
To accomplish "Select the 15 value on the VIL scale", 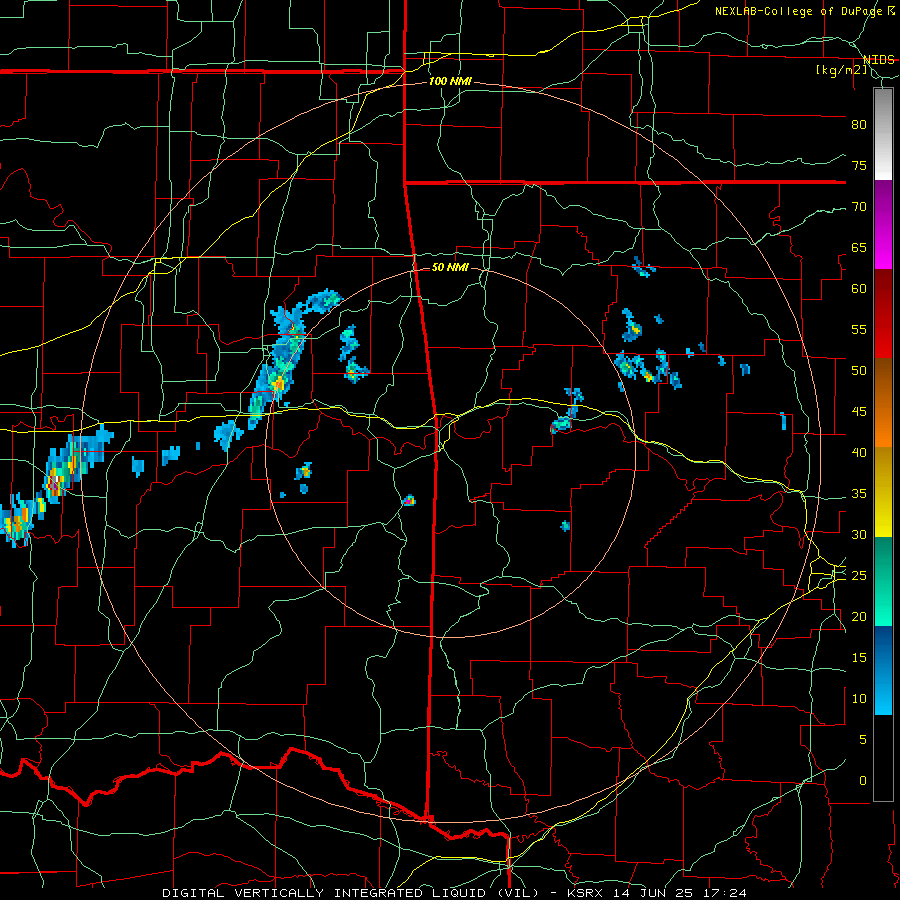I will pos(859,658).
